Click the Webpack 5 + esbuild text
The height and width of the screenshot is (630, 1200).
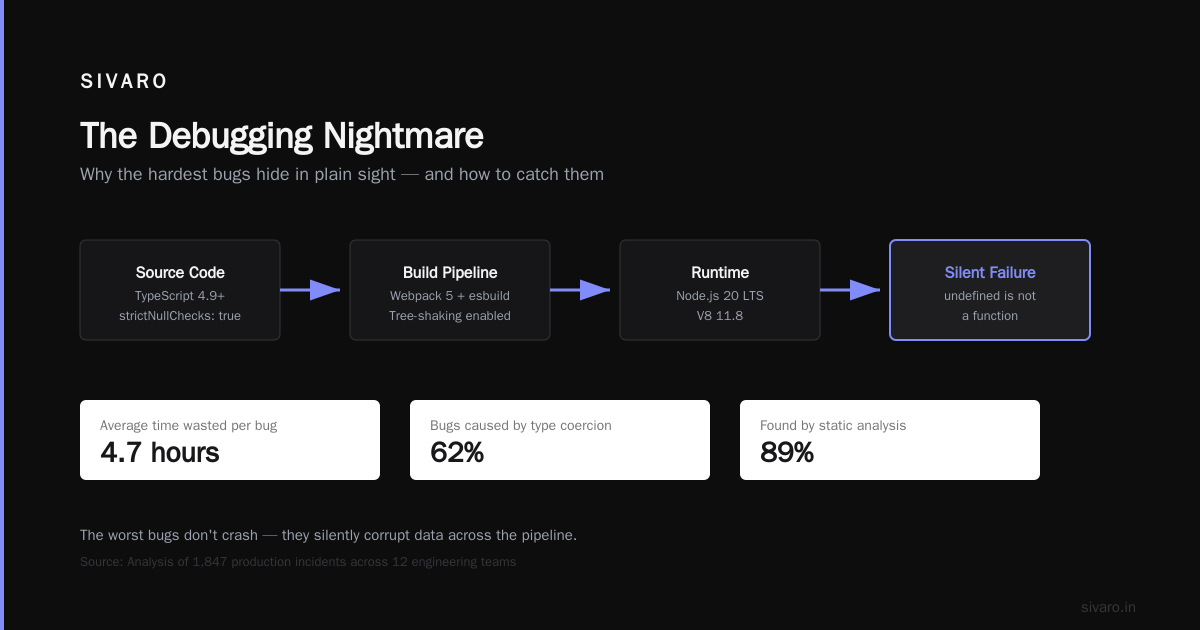(450, 296)
